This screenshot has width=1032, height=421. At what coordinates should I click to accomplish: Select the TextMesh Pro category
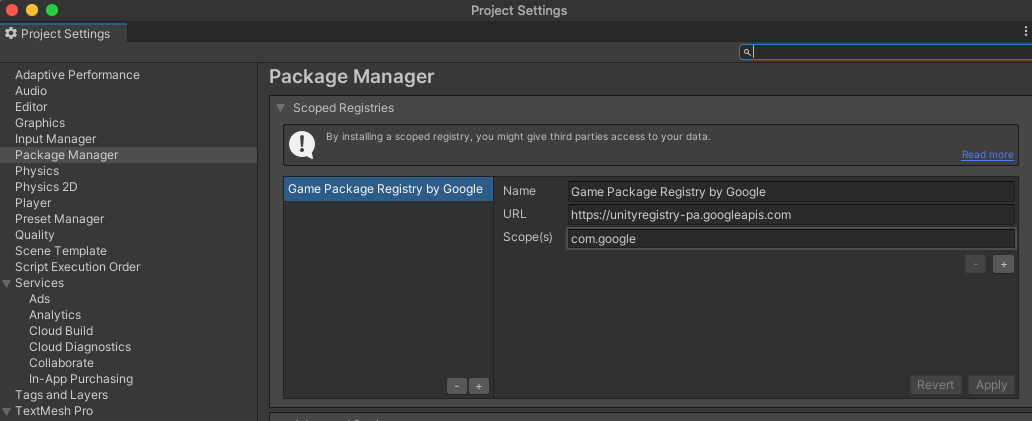point(54,411)
